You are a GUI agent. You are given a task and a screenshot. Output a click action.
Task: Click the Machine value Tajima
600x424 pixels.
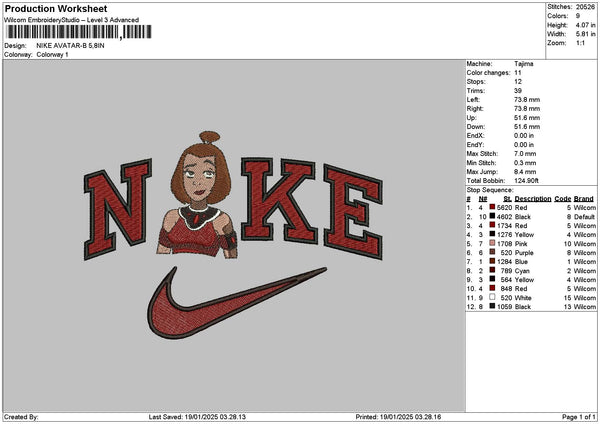tap(523, 64)
